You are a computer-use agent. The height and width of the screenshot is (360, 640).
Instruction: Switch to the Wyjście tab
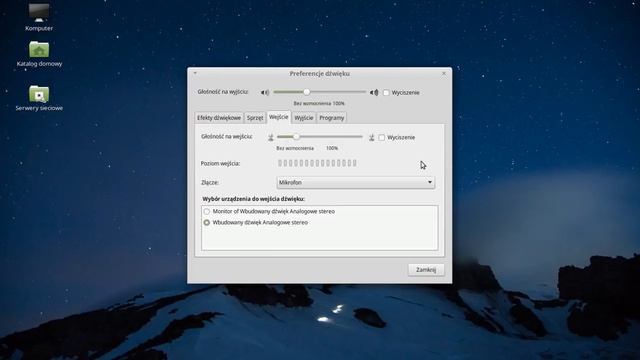304,118
